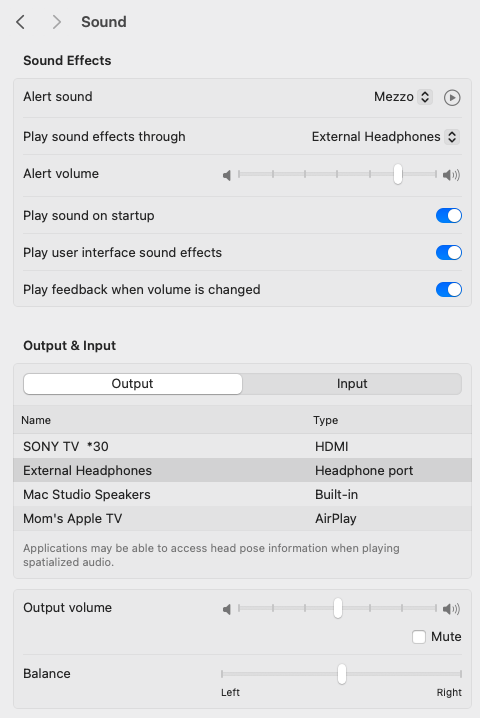This screenshot has height=718, width=480.
Task: Click the quiet speaker icon beside Output volume
Action: pos(227,609)
